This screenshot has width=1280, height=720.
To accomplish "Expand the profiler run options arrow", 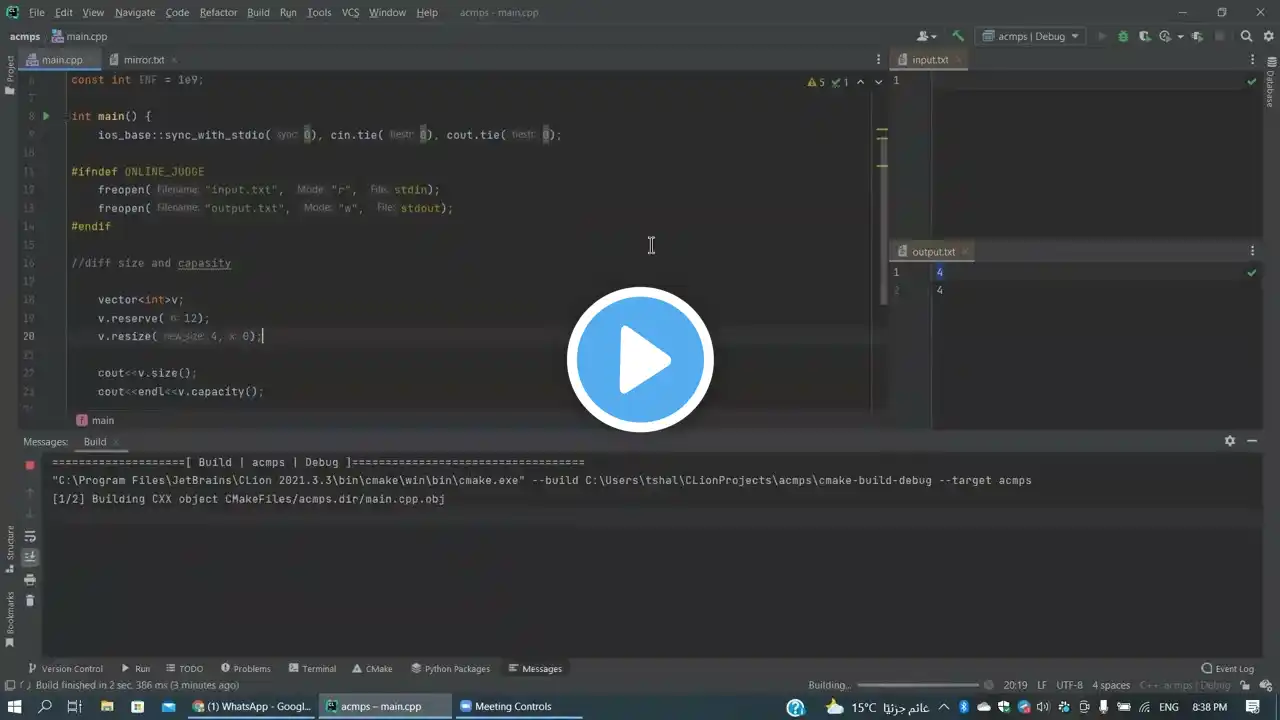I will coord(1180,36).
